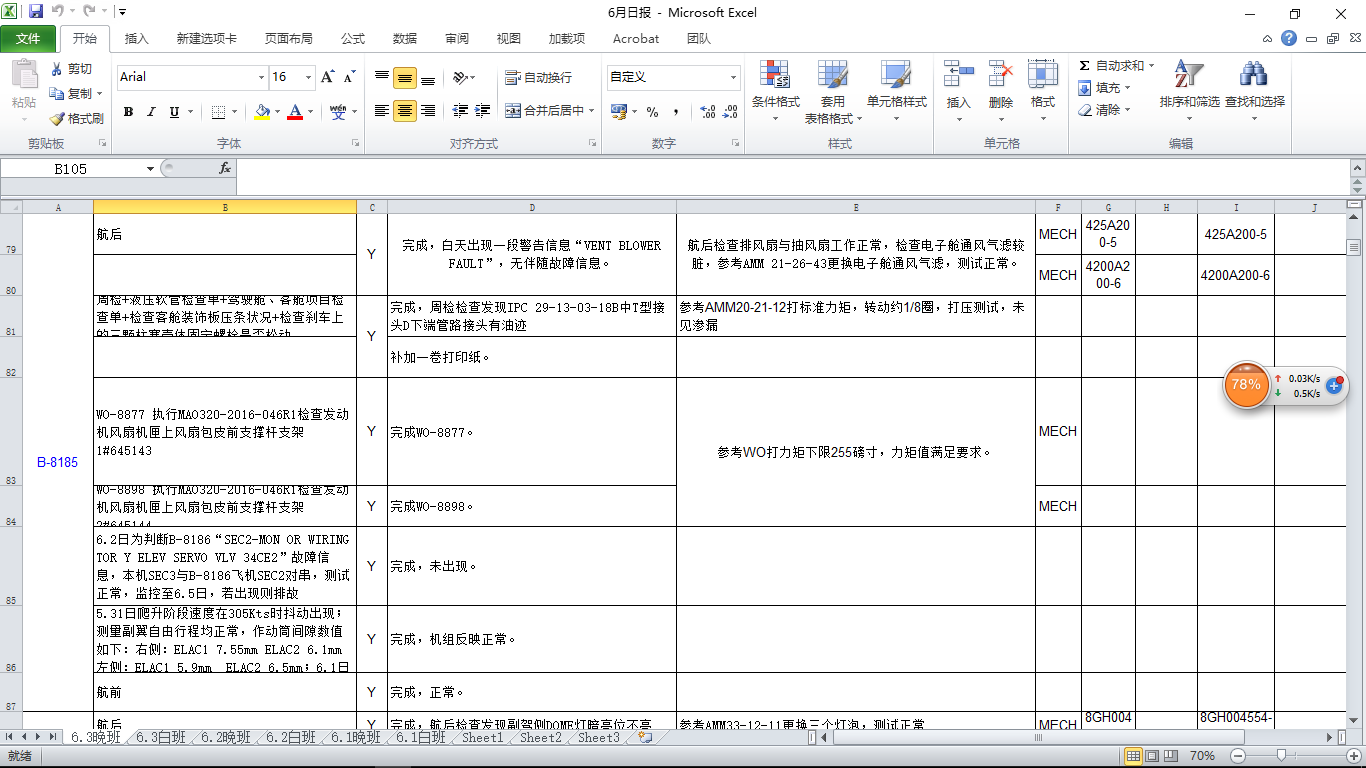The height and width of the screenshot is (768, 1366).
Task: Switch to Formulas (公式) tab
Action: pyautogui.click(x=352, y=39)
